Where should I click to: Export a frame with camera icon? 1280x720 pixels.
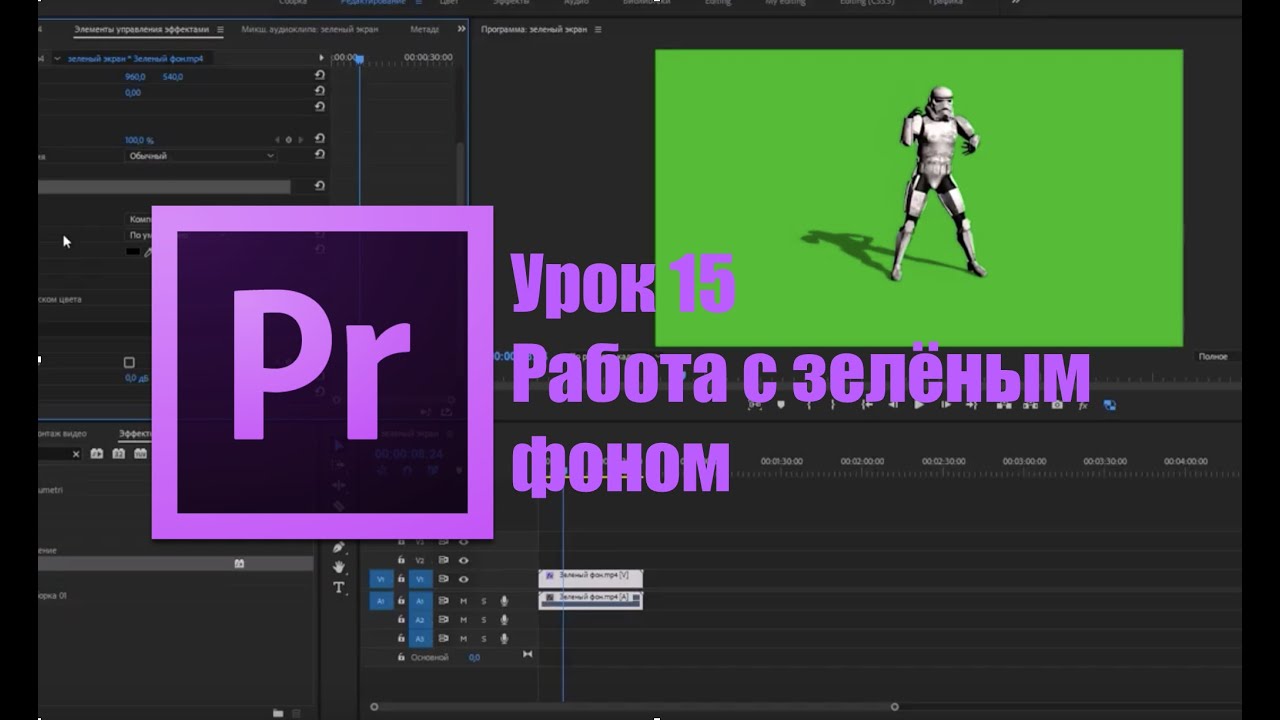[x=1057, y=404]
